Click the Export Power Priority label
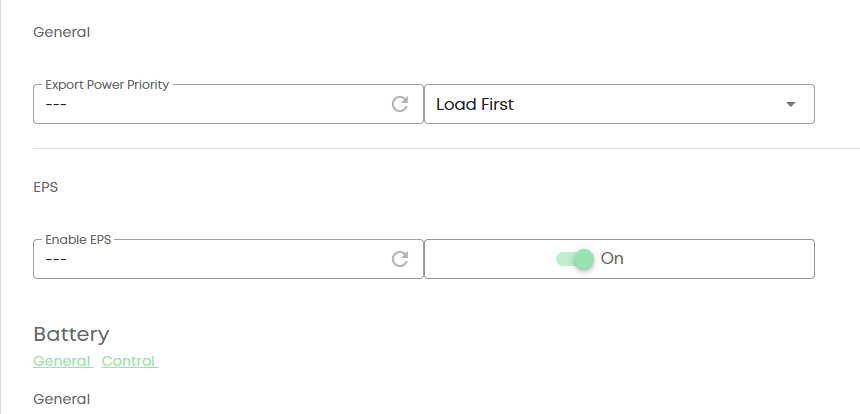Image resolution: width=860 pixels, height=414 pixels. (x=107, y=85)
